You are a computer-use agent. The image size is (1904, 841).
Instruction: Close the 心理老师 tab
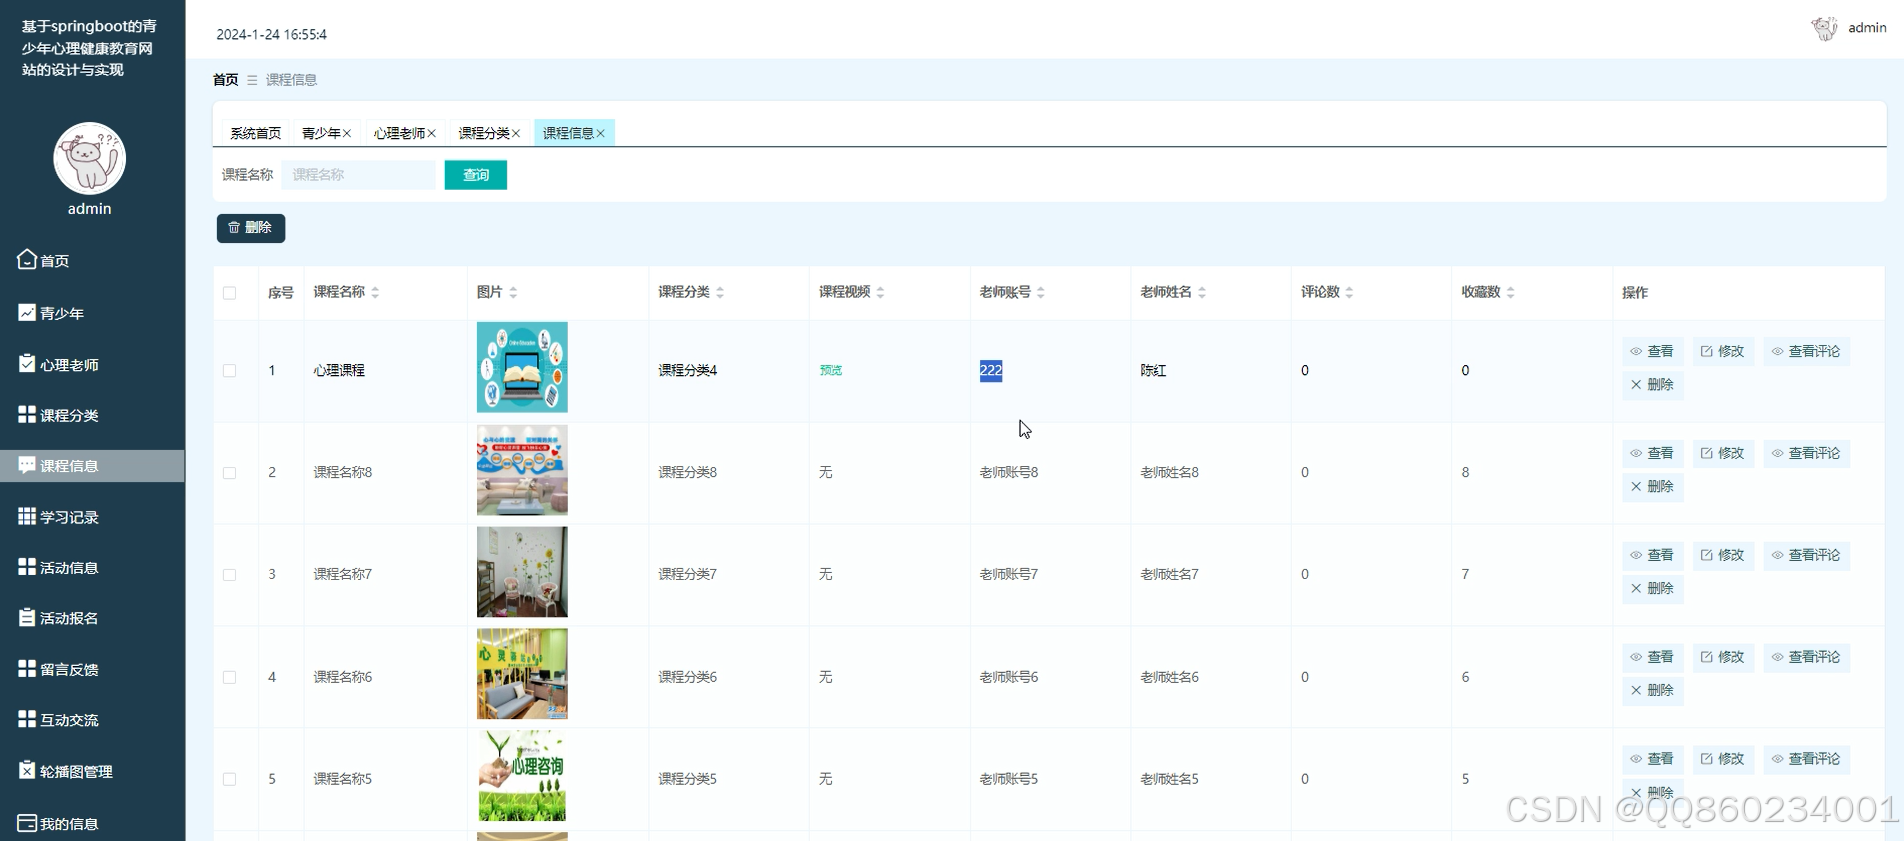(432, 133)
